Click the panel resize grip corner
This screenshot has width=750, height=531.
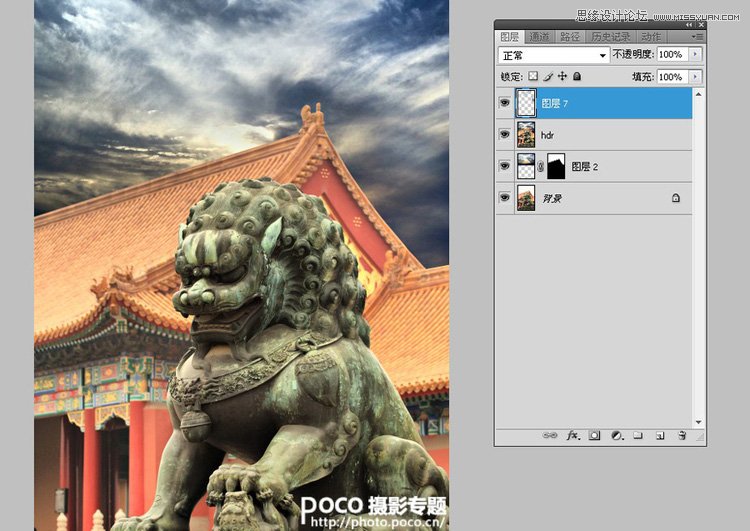tap(700, 437)
